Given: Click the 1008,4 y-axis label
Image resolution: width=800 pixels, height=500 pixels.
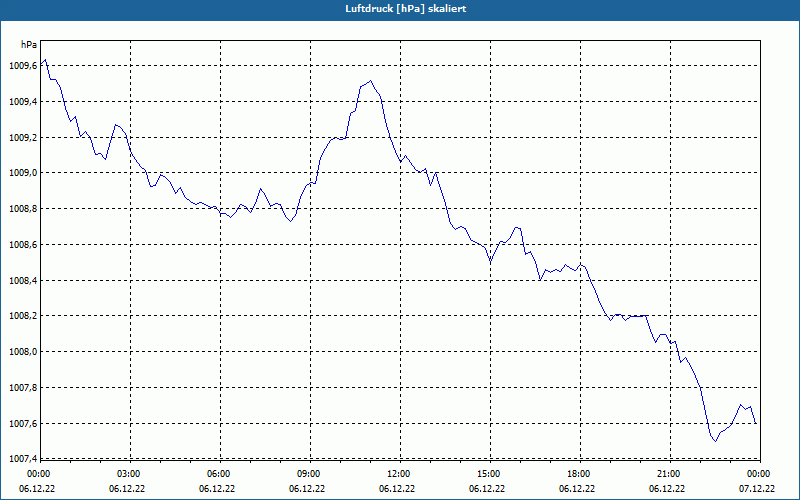Looking at the screenshot, I should (x=23, y=281).
